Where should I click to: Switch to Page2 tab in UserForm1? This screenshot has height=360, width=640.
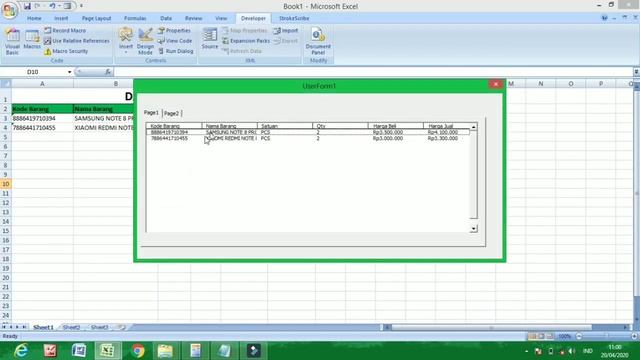pos(171,113)
